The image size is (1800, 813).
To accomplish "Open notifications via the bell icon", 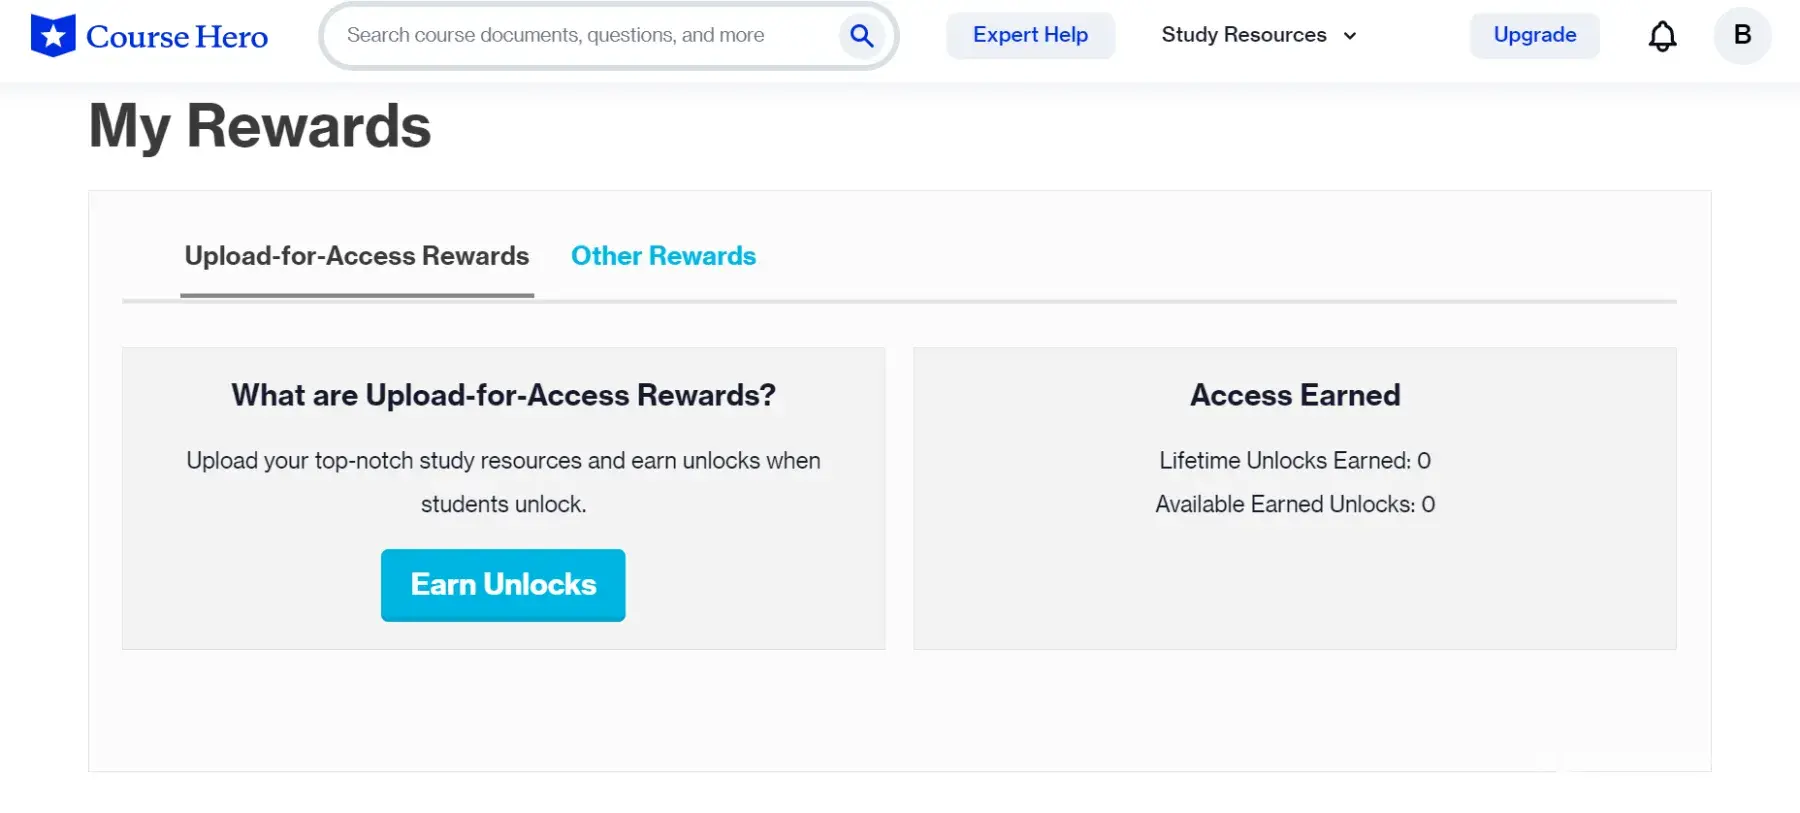I will click(x=1662, y=36).
